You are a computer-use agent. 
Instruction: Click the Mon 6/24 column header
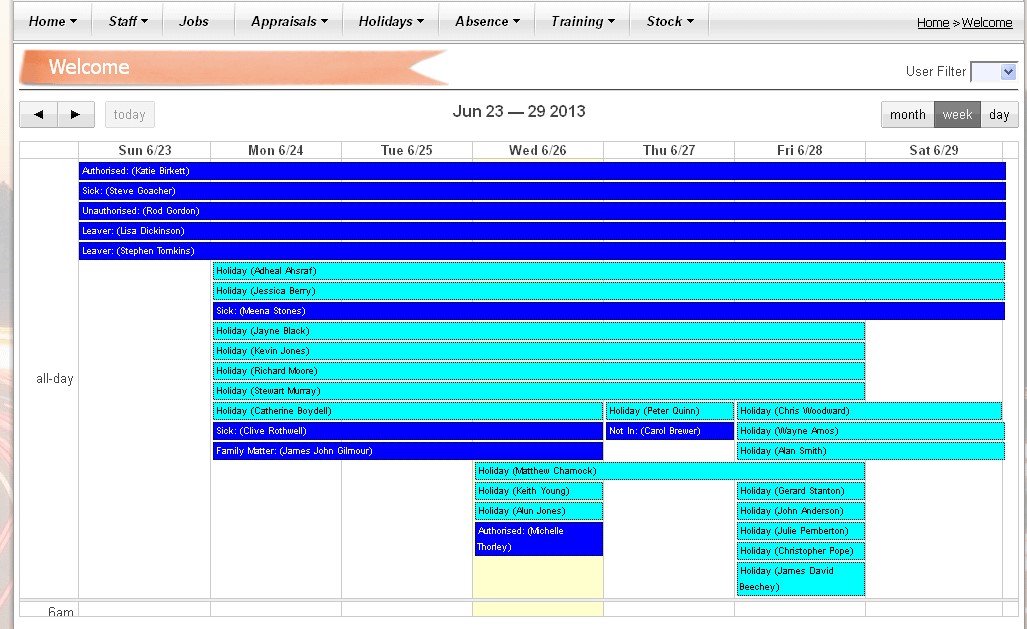coord(276,150)
